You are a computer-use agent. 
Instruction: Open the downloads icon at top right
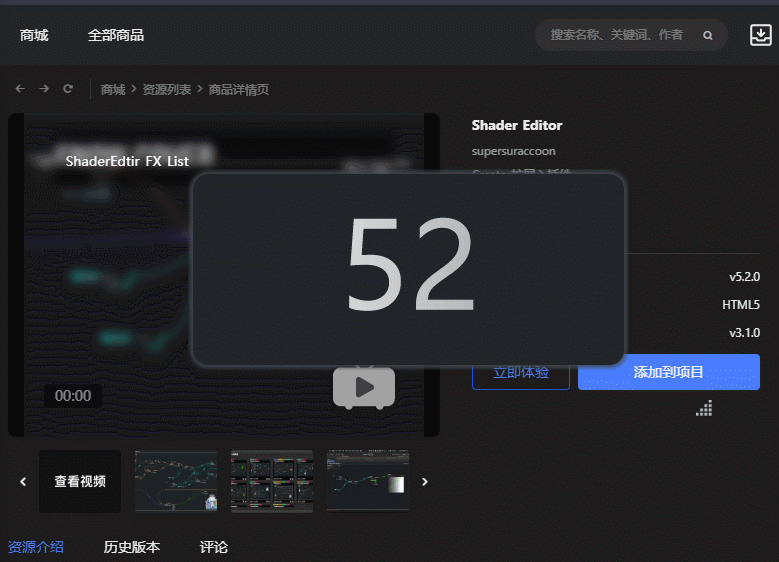tap(760, 35)
